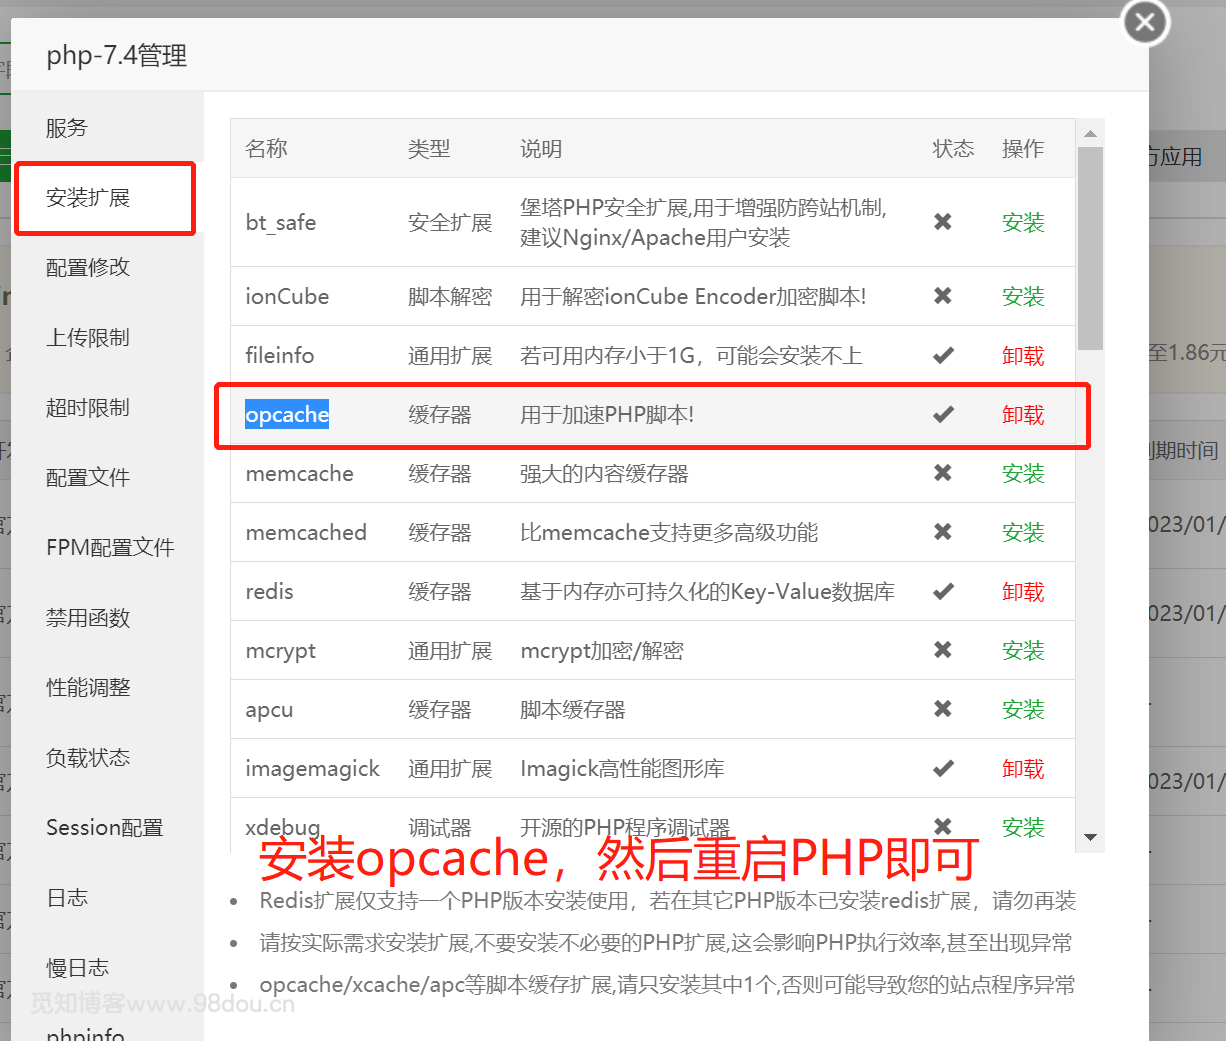Image resolution: width=1226 pixels, height=1041 pixels.
Task: Click the checkmark status icon for imagemagick
Action: [x=943, y=768]
